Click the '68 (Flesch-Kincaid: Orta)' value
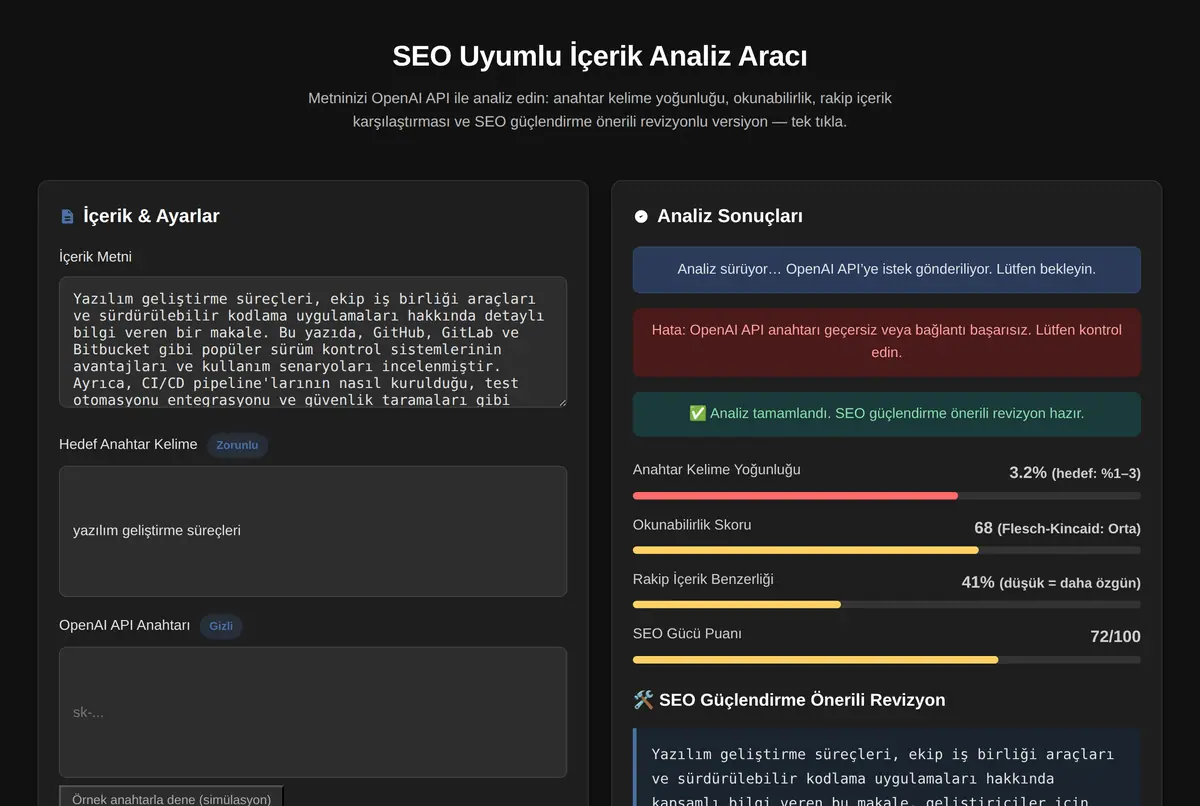This screenshot has height=806, width=1200. (x=1057, y=528)
